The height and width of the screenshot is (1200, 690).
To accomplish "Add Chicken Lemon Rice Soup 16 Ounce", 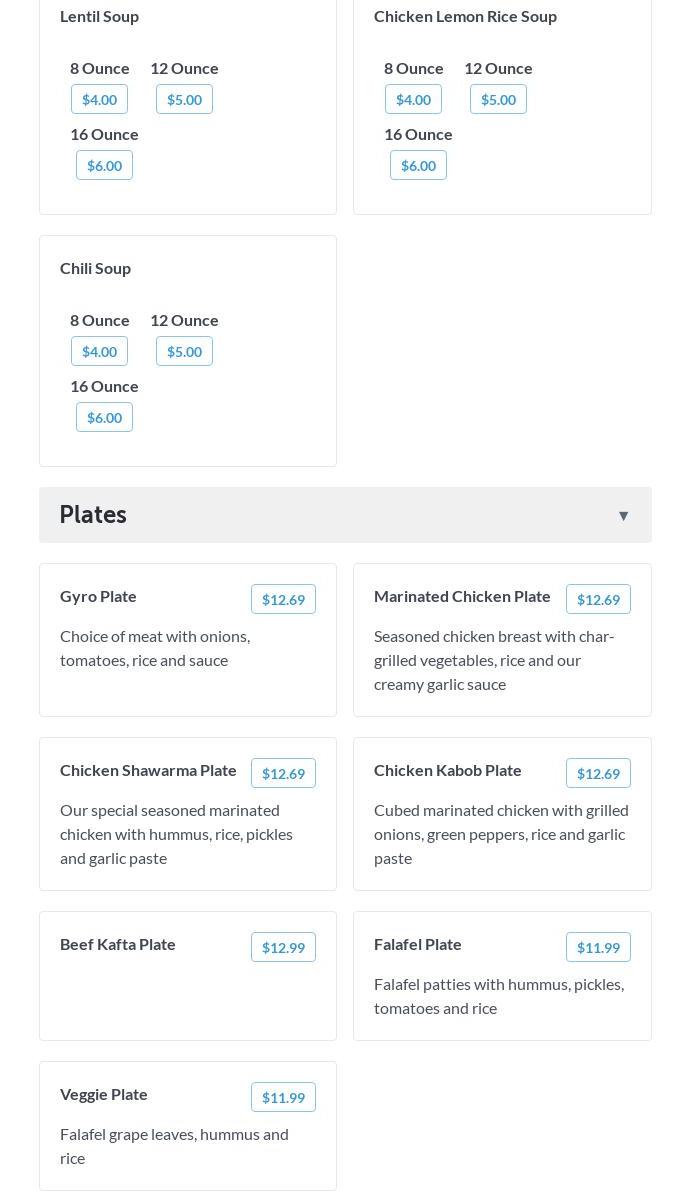I will [x=418, y=166].
